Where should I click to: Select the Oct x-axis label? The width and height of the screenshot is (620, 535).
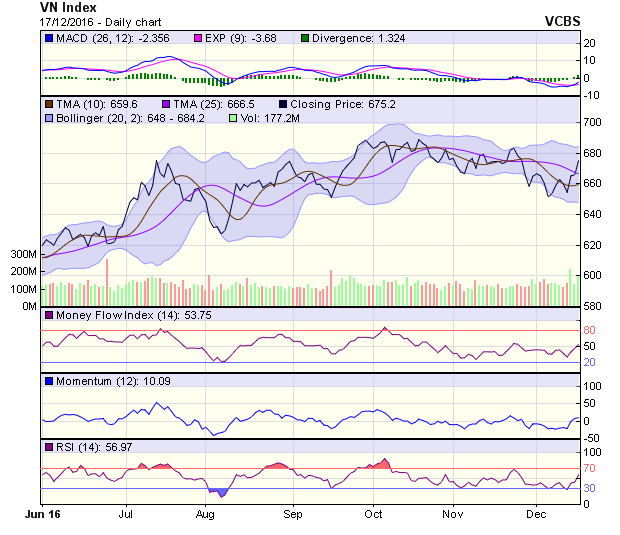[x=373, y=513]
